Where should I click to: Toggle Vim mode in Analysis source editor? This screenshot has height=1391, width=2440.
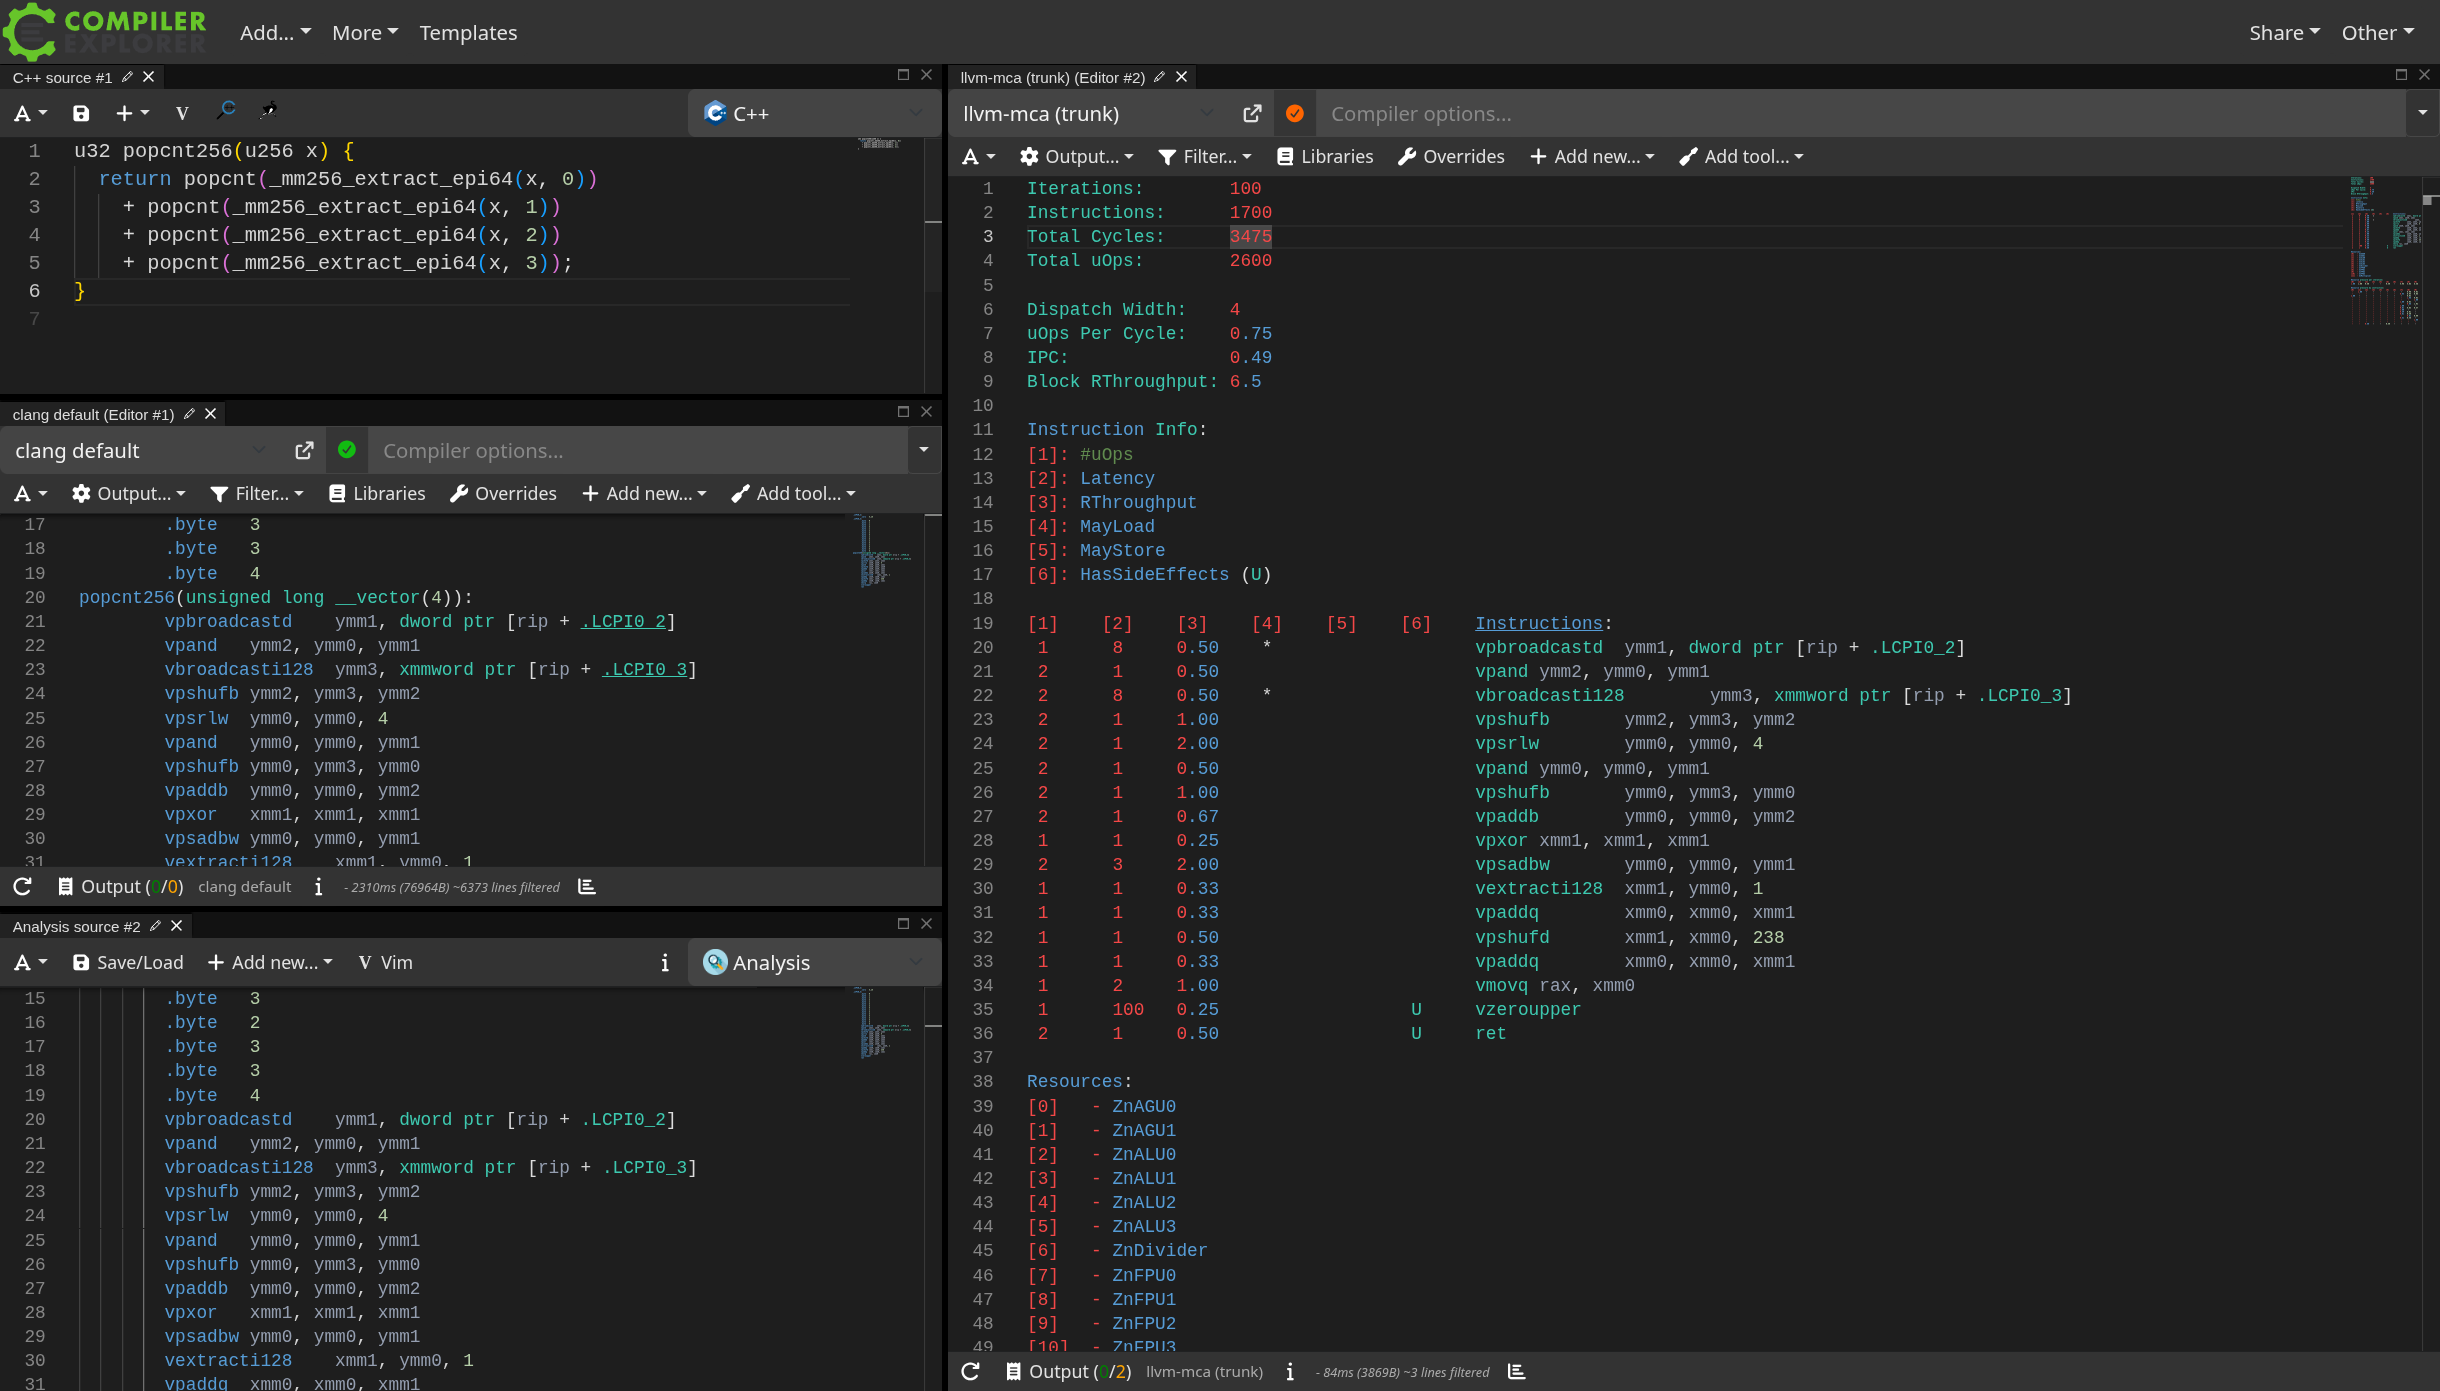386,963
